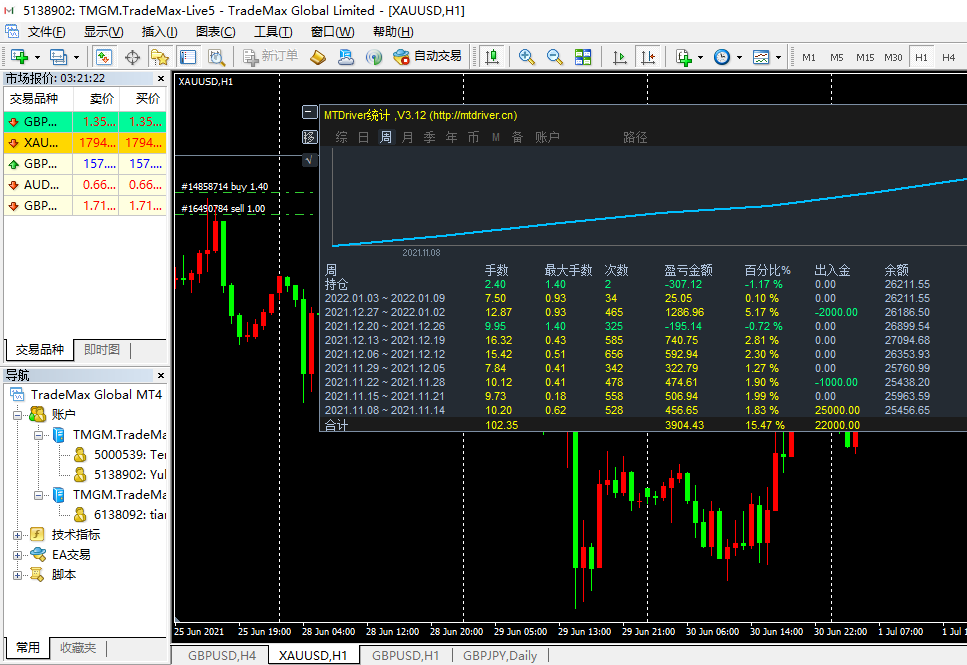Click the clock periods icon

click(722, 57)
